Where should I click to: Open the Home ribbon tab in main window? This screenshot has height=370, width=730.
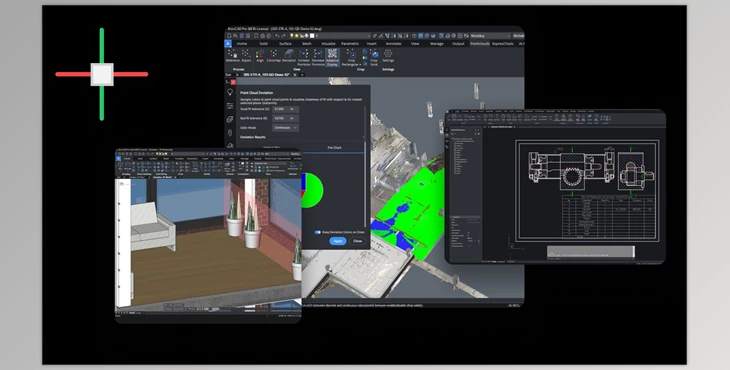(x=242, y=43)
